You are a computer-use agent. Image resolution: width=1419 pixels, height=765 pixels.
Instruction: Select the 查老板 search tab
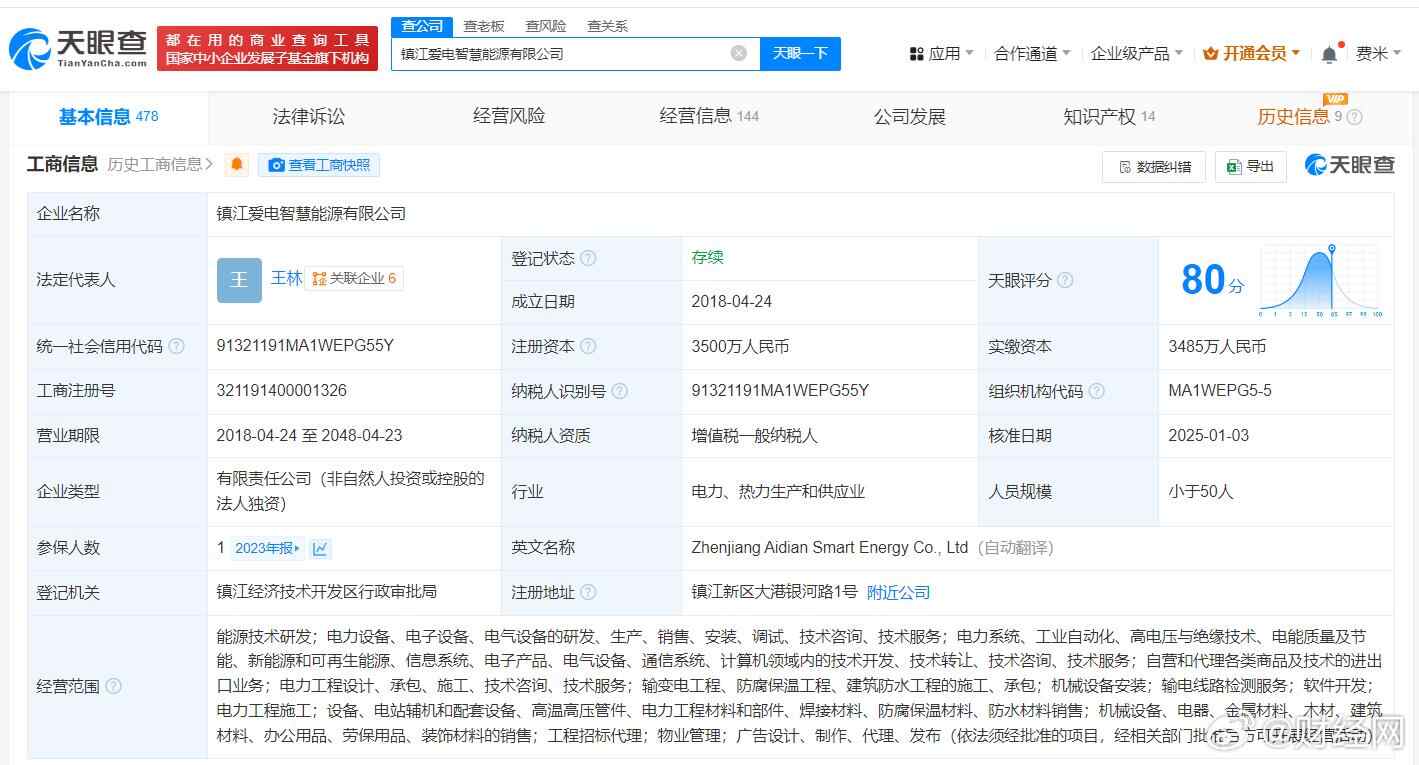click(x=484, y=26)
